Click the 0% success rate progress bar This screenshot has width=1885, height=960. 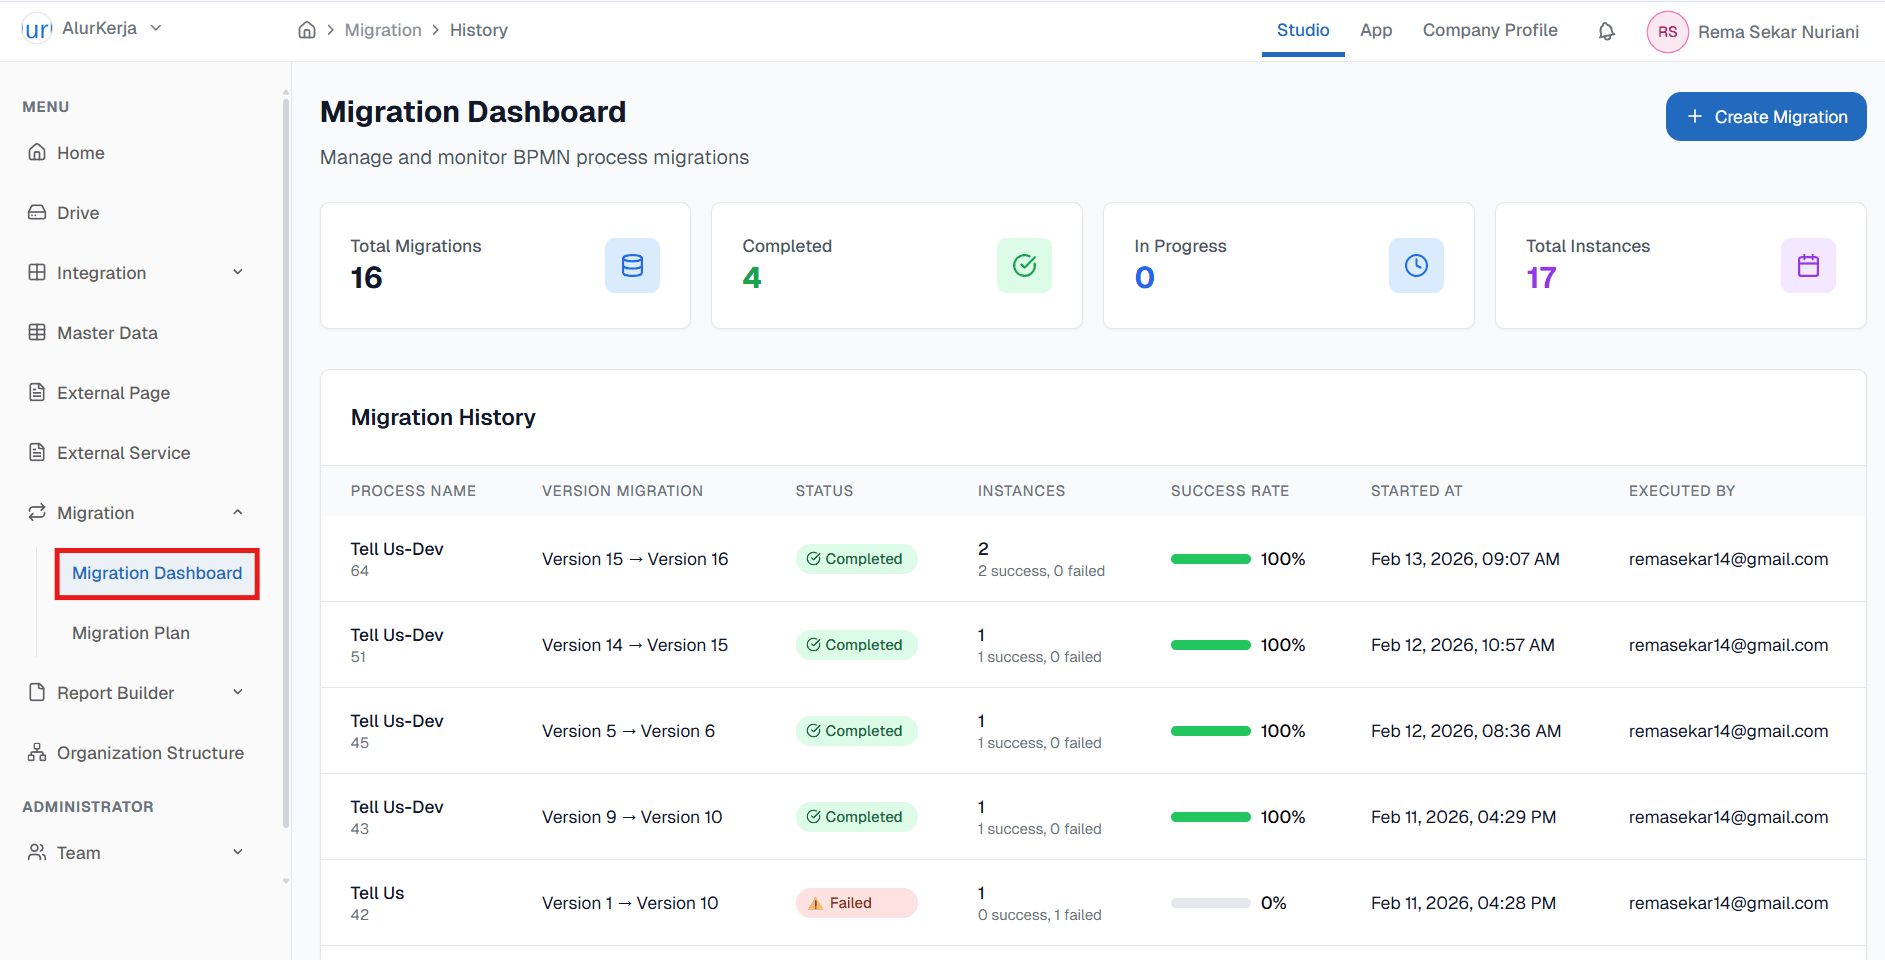(x=1210, y=902)
